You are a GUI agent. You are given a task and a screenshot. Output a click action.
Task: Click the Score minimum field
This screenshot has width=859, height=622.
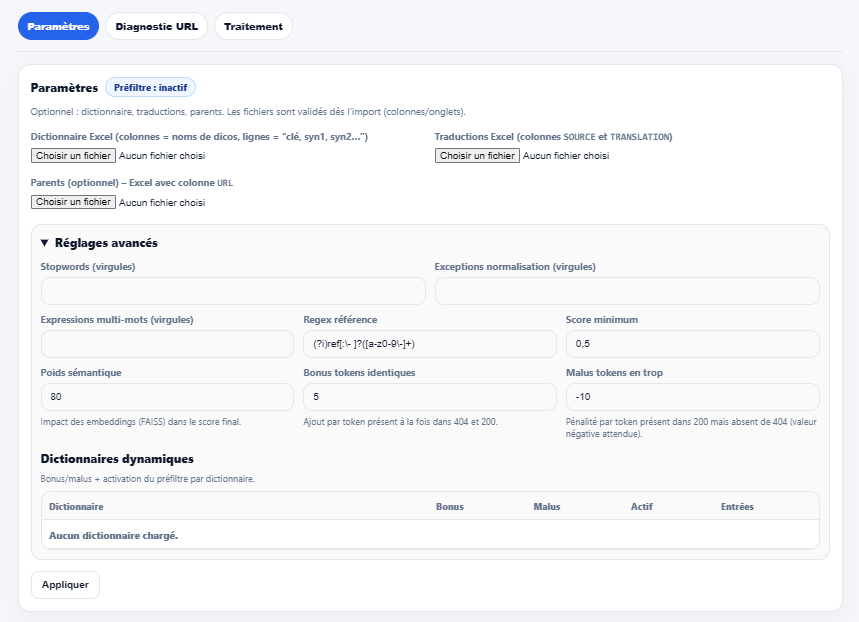pos(692,344)
